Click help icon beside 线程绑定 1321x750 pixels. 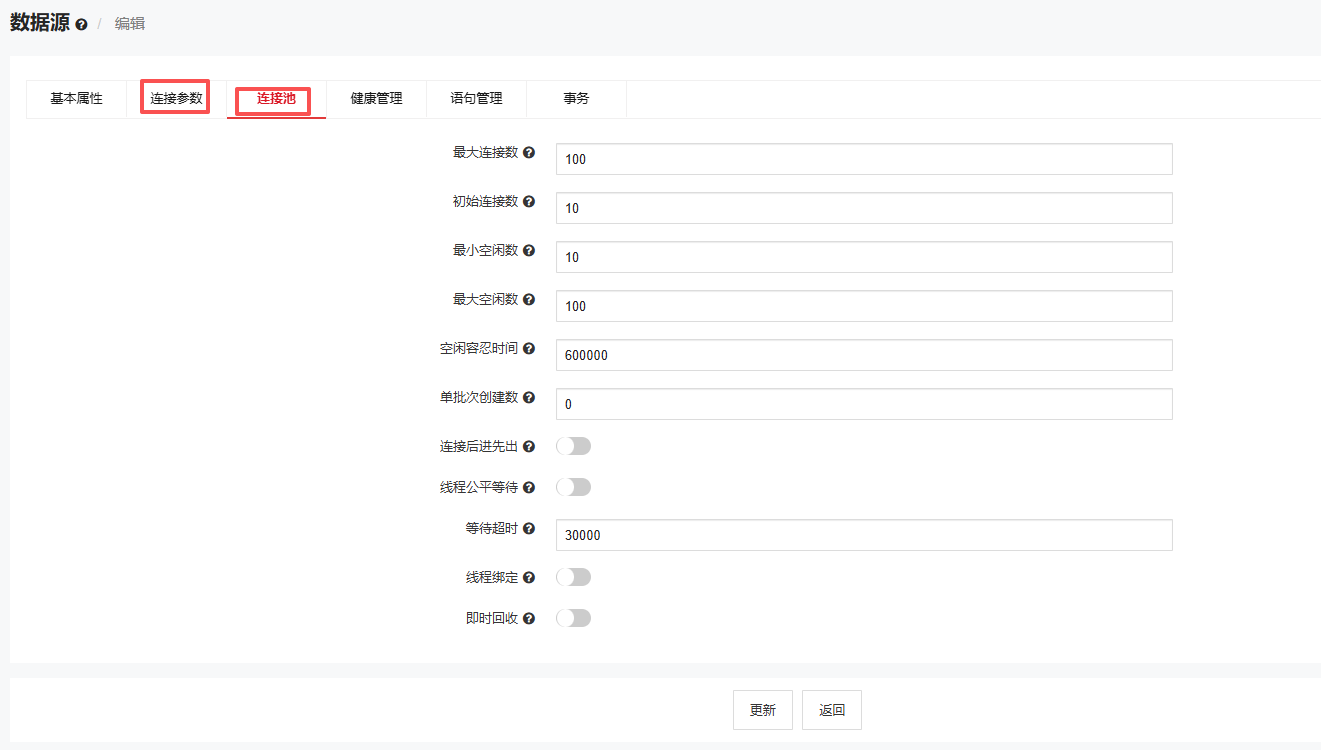[x=529, y=578]
